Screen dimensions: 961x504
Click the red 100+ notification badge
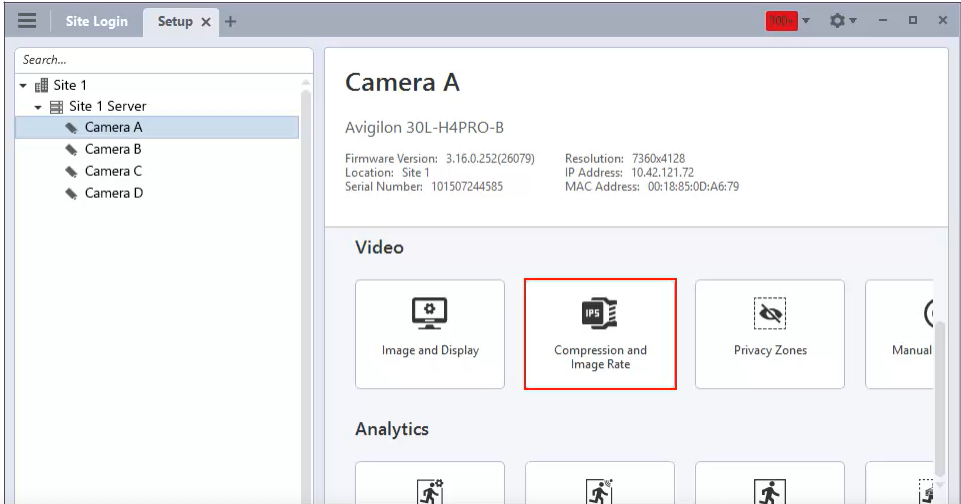(781, 21)
